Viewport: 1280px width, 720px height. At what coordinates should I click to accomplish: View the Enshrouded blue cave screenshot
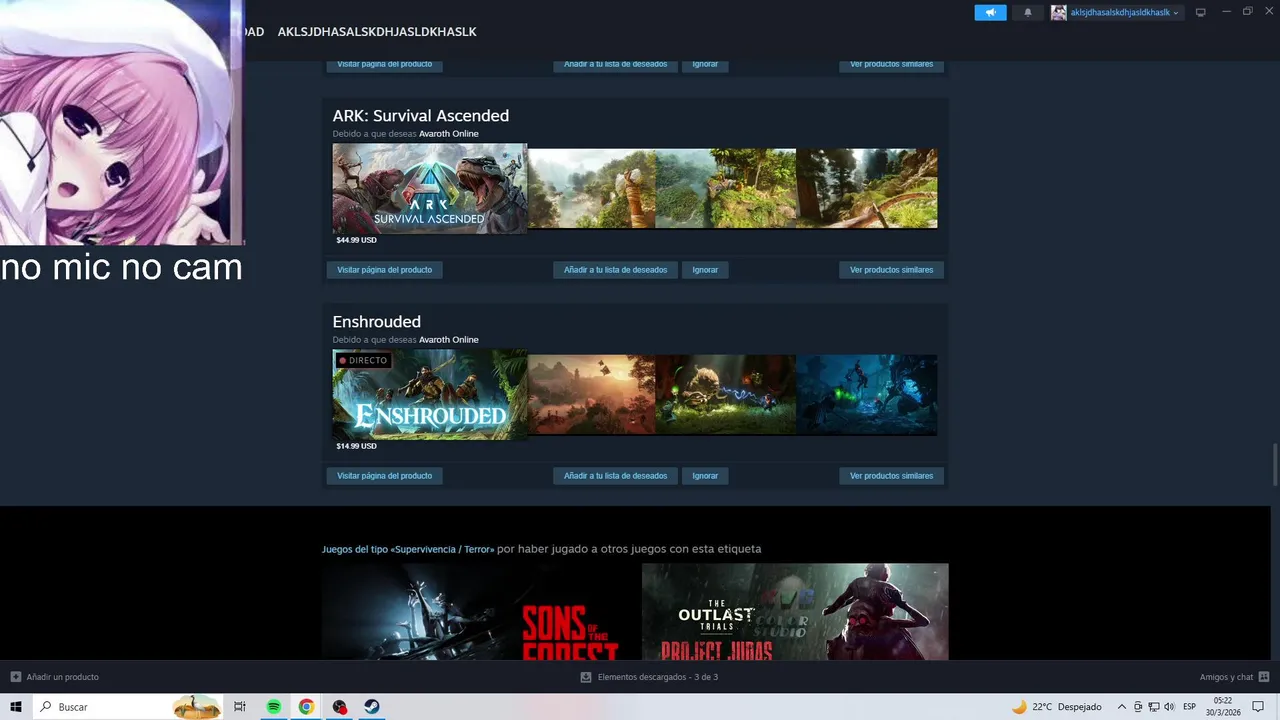[867, 394]
